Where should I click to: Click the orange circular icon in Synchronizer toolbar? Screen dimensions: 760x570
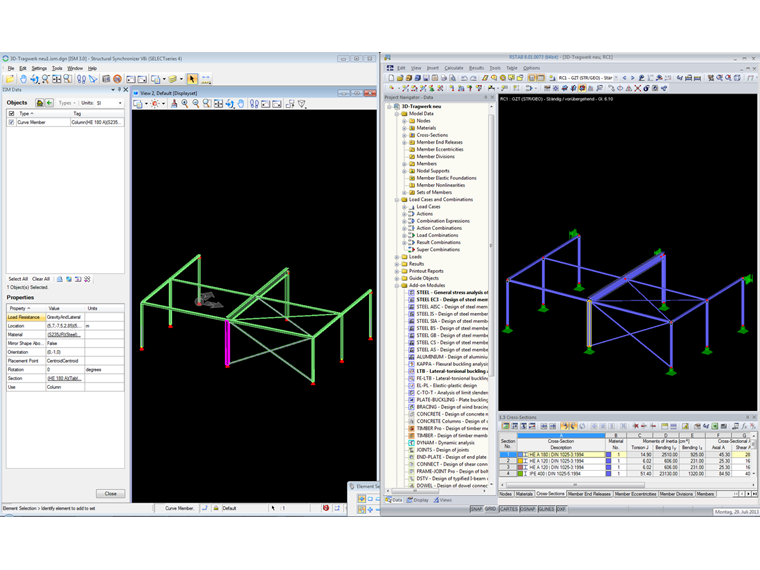click(117, 79)
